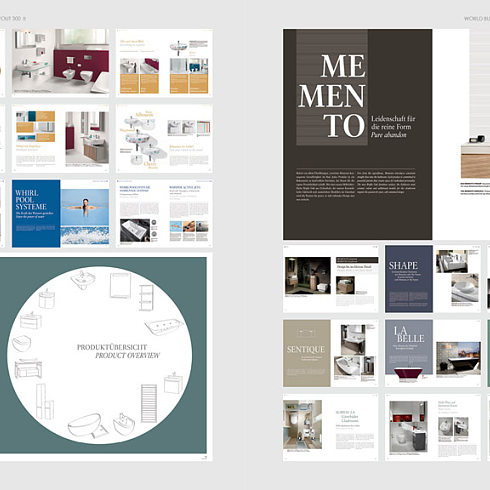Click the wall-hung toilet line drawing
Image resolution: width=490 pixels, height=490 pixels.
point(22,343)
